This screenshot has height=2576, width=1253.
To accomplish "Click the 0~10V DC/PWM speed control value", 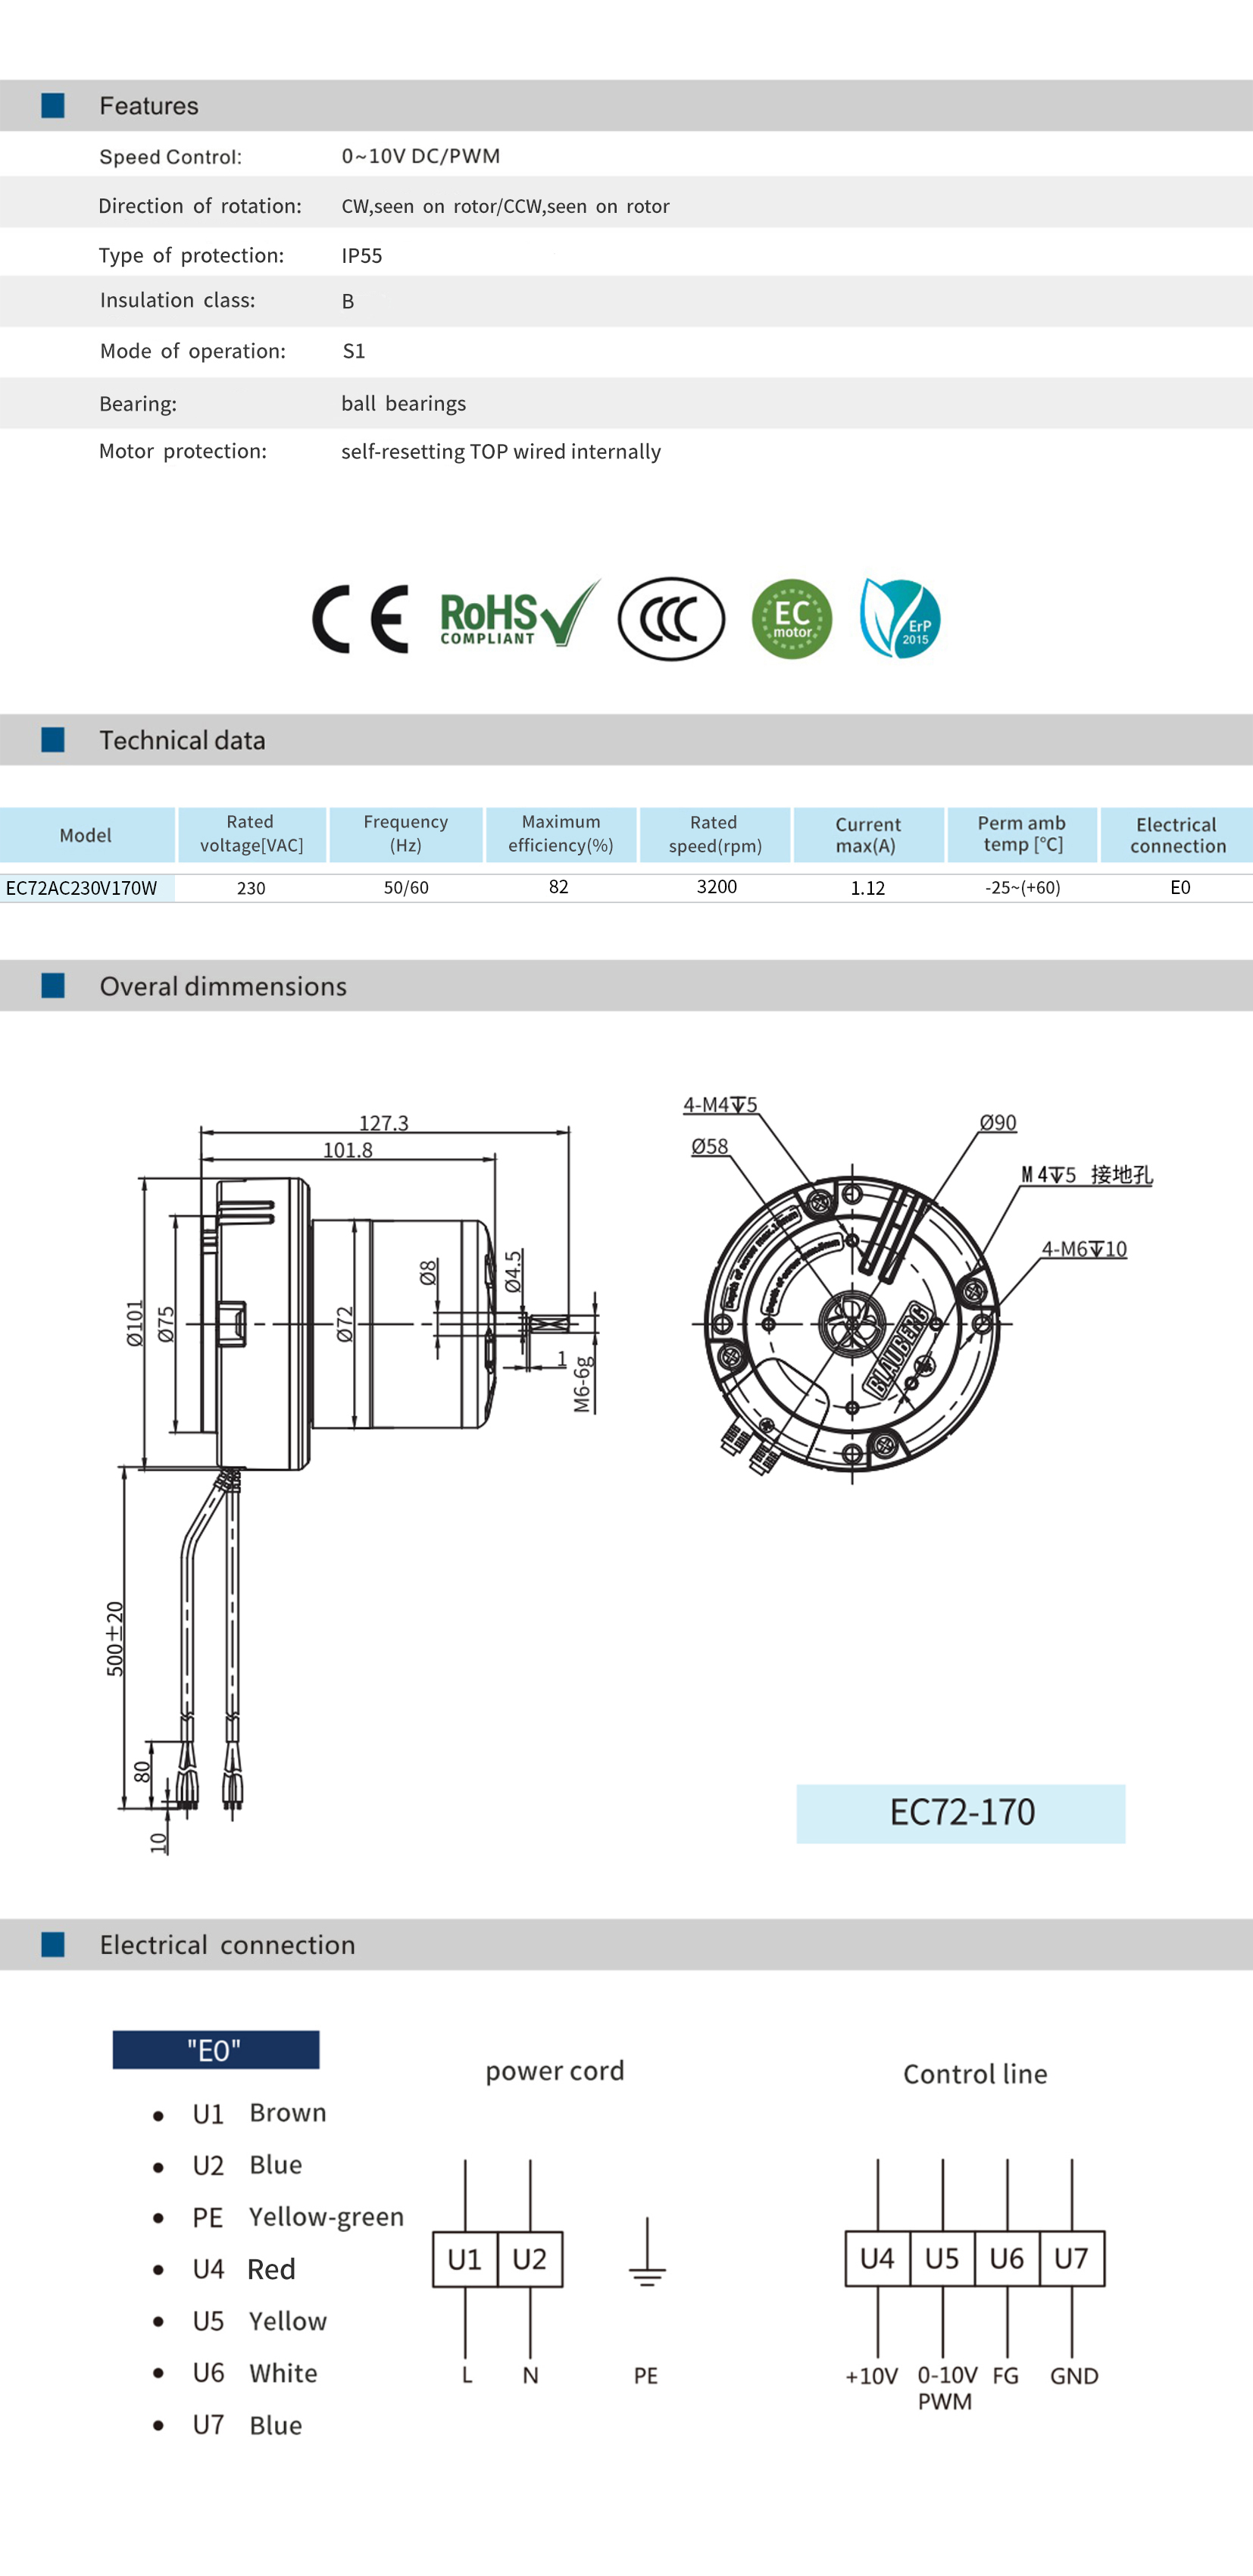I will pos(421,156).
